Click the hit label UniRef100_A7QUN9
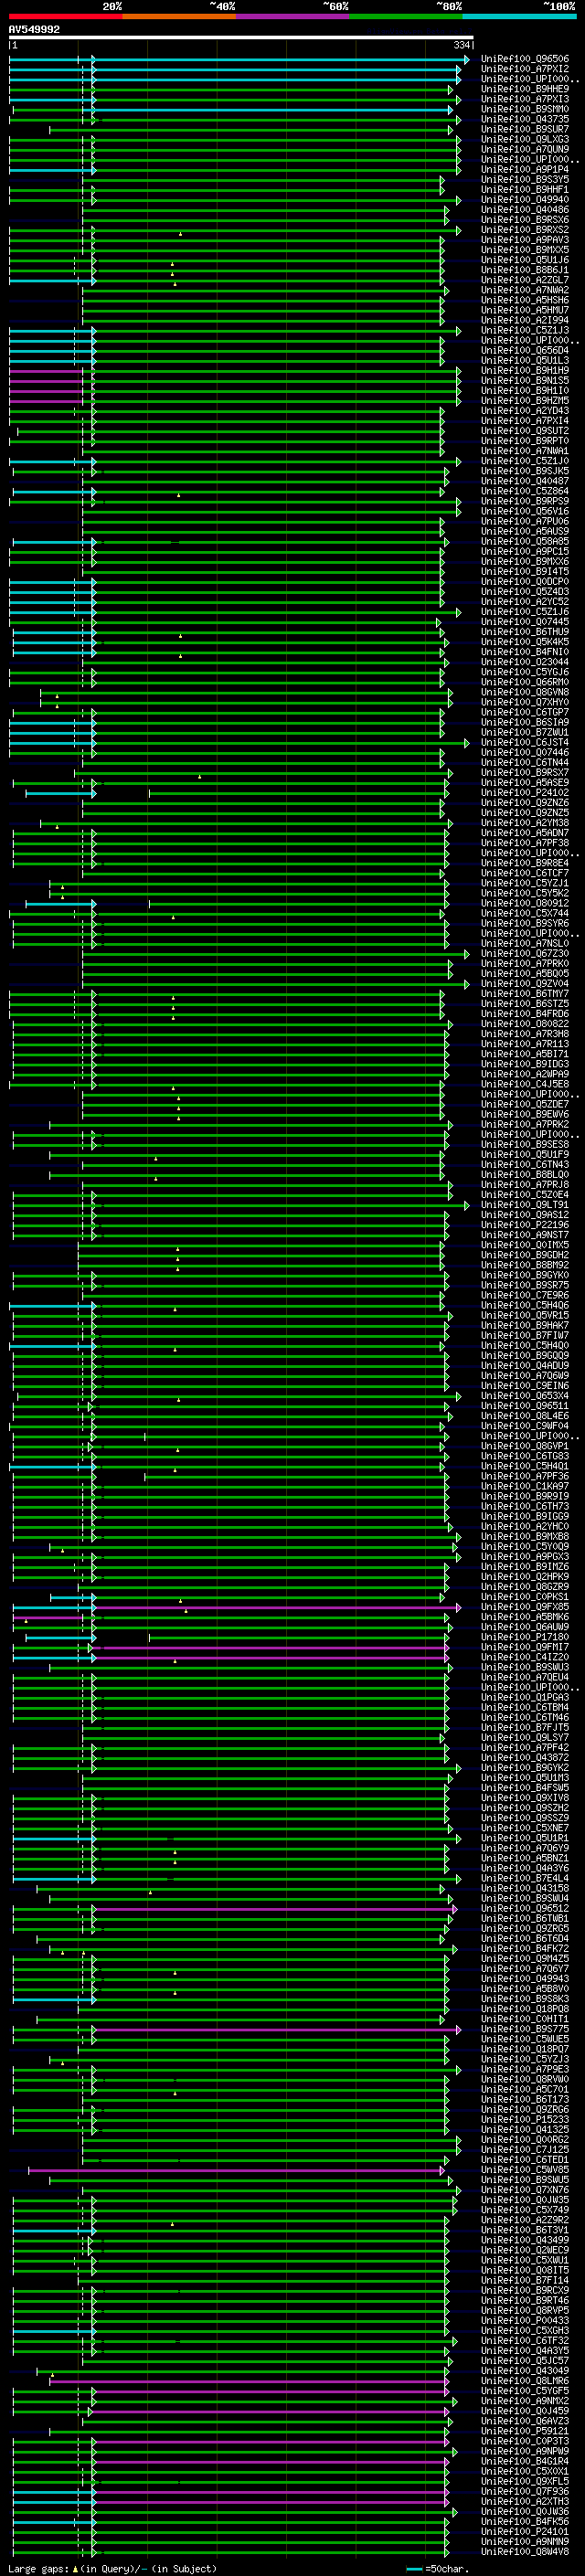585x2576 pixels. 525,149
